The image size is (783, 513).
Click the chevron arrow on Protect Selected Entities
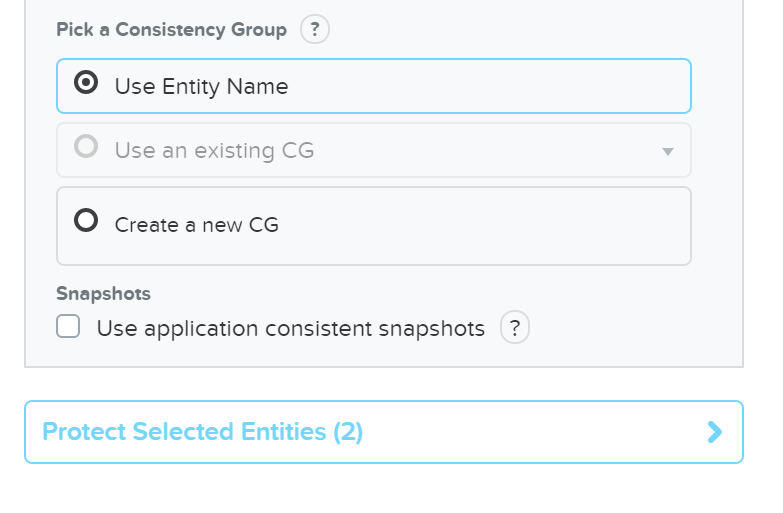[x=714, y=432]
